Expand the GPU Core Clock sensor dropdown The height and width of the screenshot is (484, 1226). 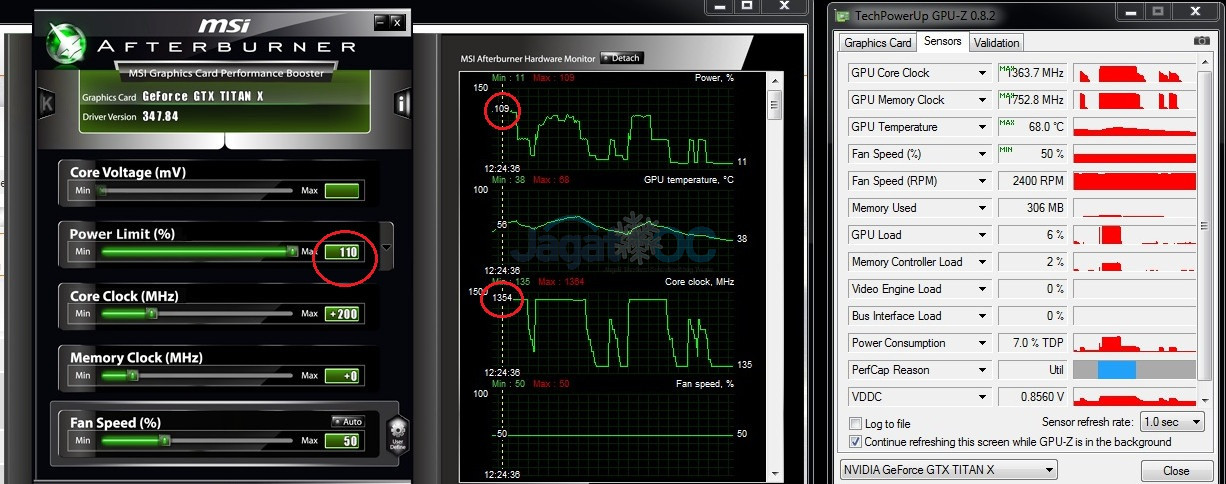click(982, 73)
